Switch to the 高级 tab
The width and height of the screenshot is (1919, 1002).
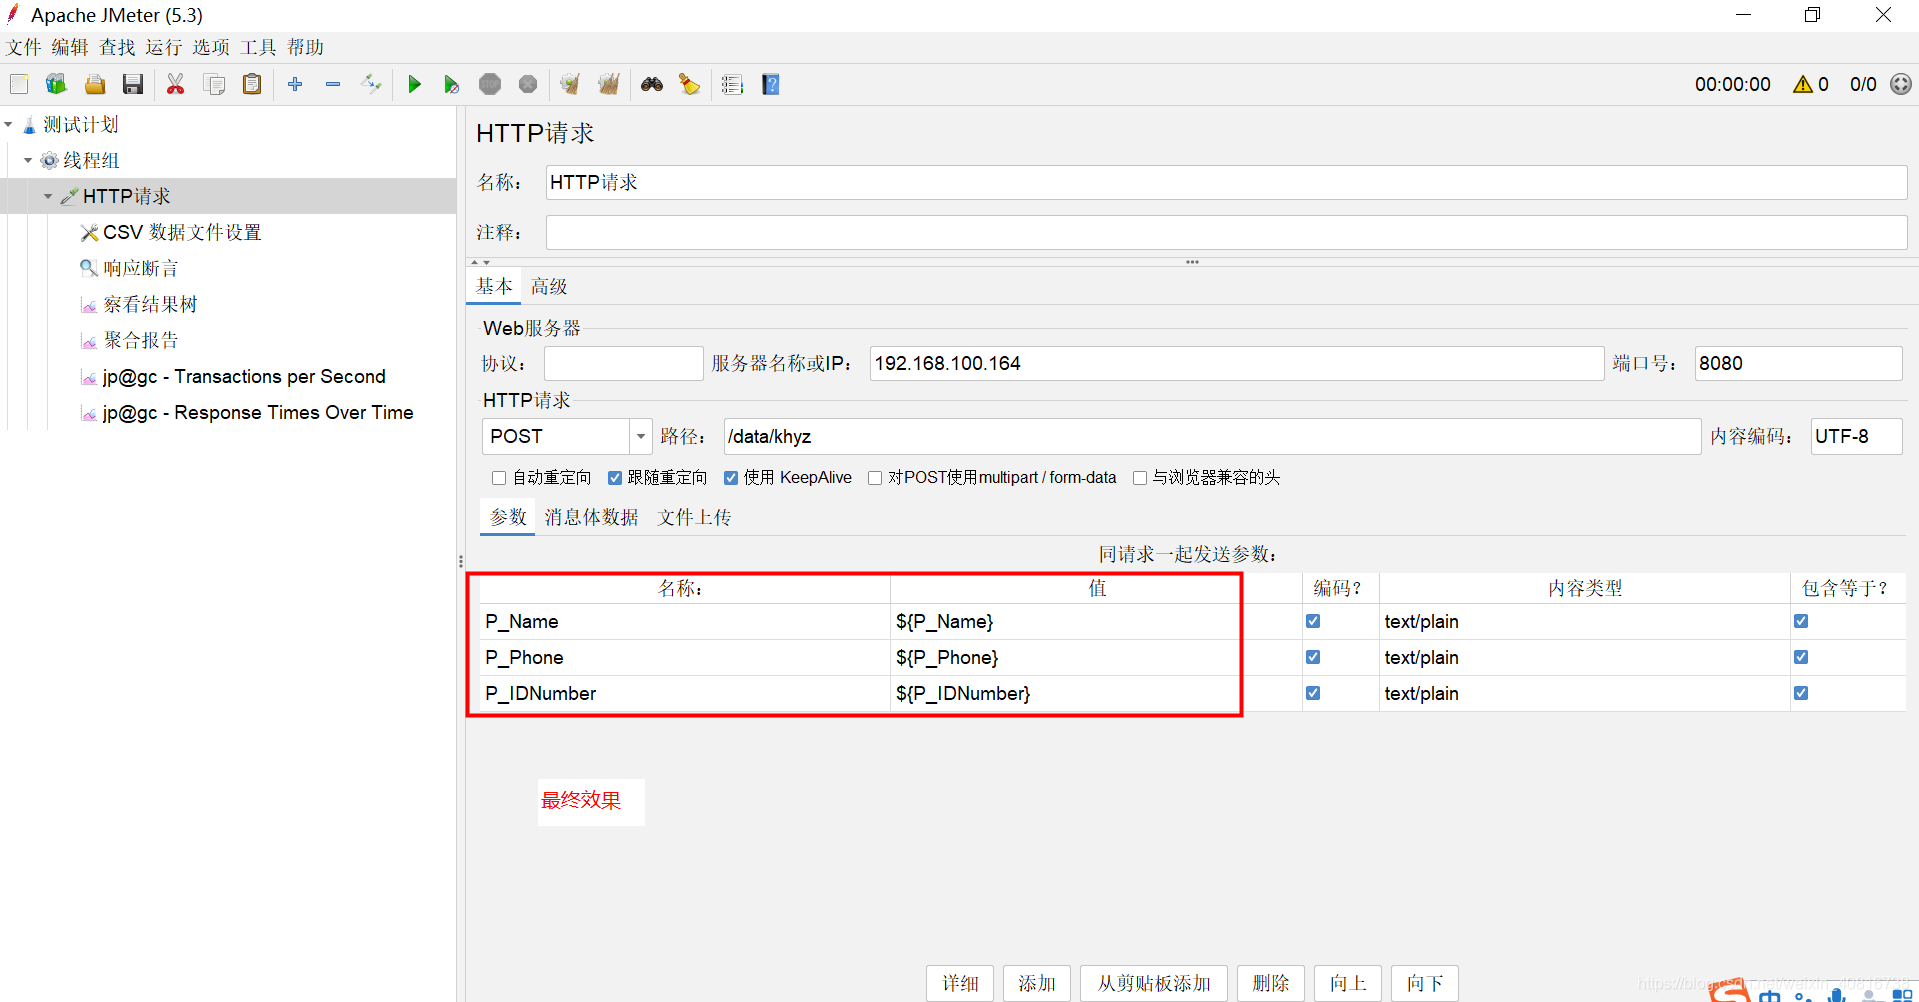tap(549, 287)
